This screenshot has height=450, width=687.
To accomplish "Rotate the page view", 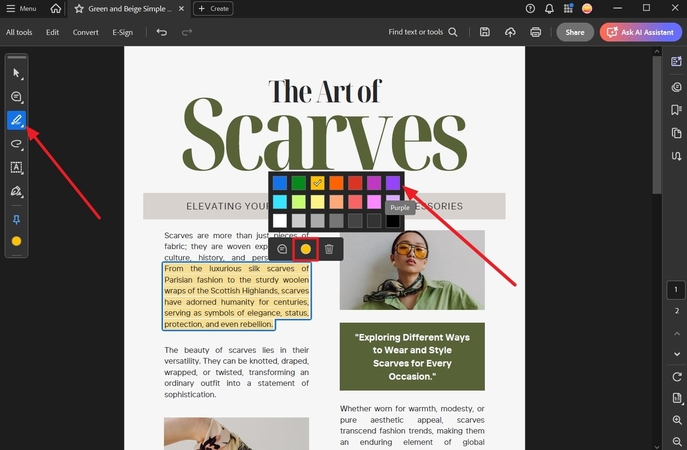I will point(677,377).
